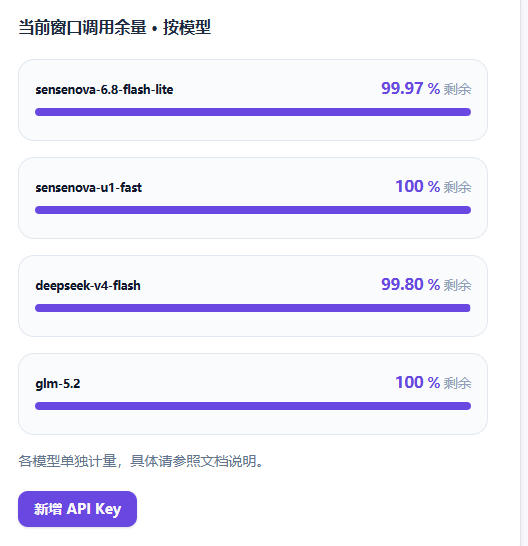528x546 pixels.
Task: Click 剩余 label in sensenova-u1-fast card
Action: (457, 187)
